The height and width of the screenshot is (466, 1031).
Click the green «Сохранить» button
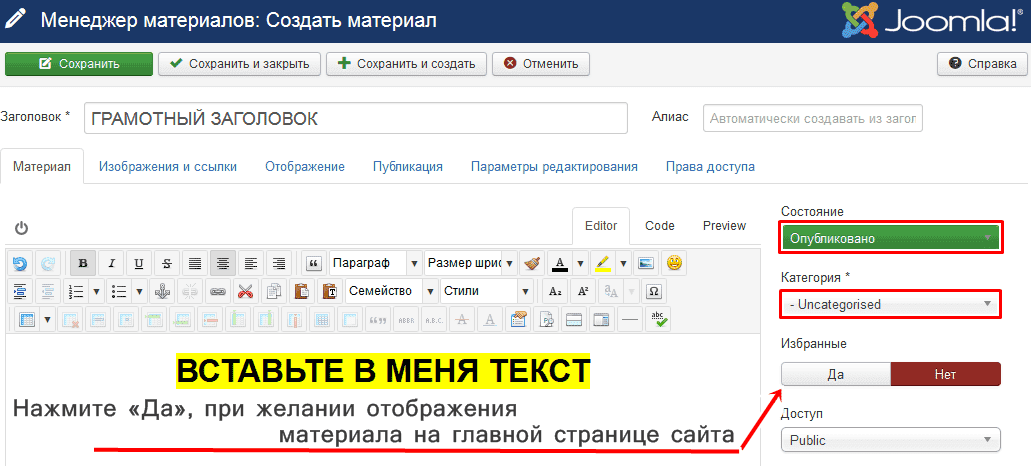tap(78, 64)
